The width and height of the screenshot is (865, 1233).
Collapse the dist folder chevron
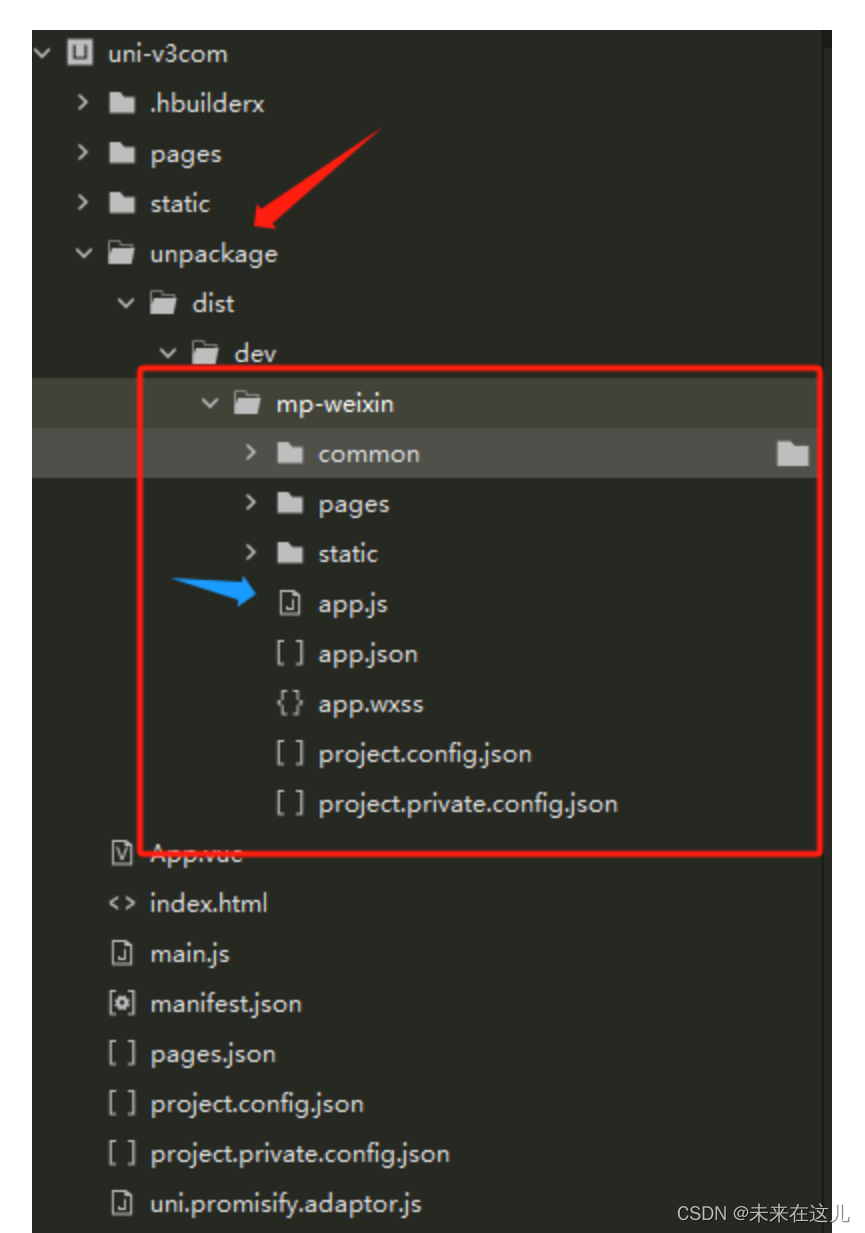point(125,303)
